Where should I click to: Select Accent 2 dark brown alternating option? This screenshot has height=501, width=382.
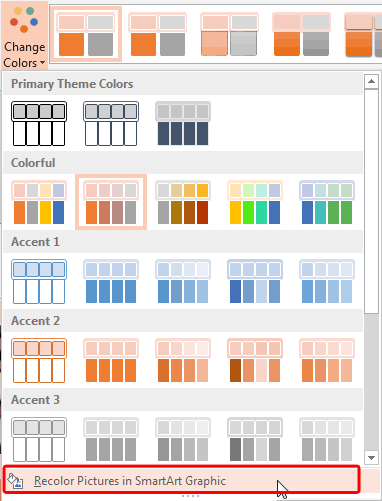click(255, 360)
